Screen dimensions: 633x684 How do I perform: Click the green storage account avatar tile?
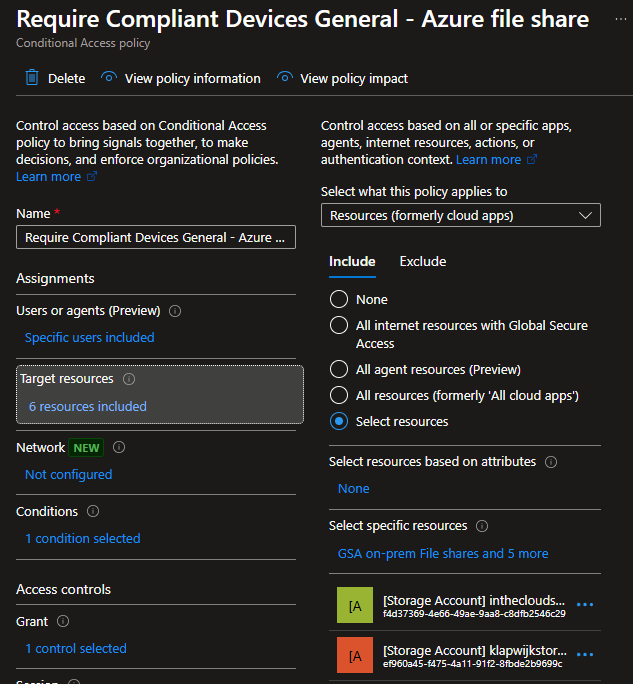click(x=354, y=606)
